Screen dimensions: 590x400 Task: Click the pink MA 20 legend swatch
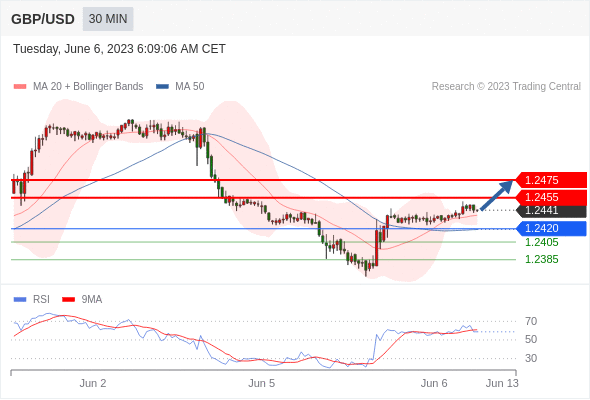(x=20, y=87)
